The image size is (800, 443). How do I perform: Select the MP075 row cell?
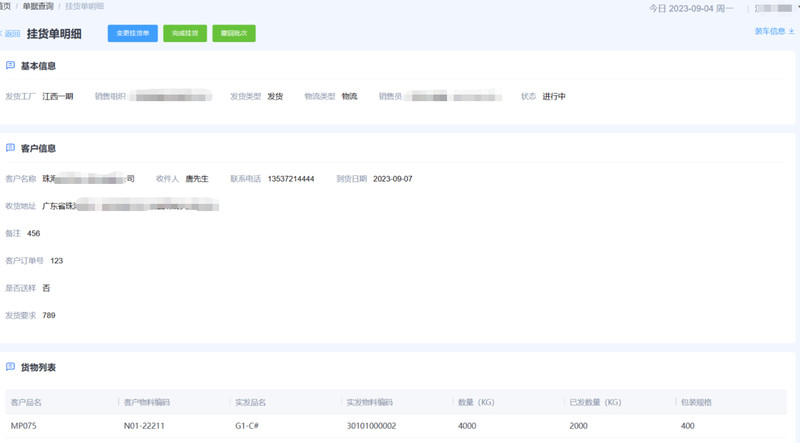(25, 426)
